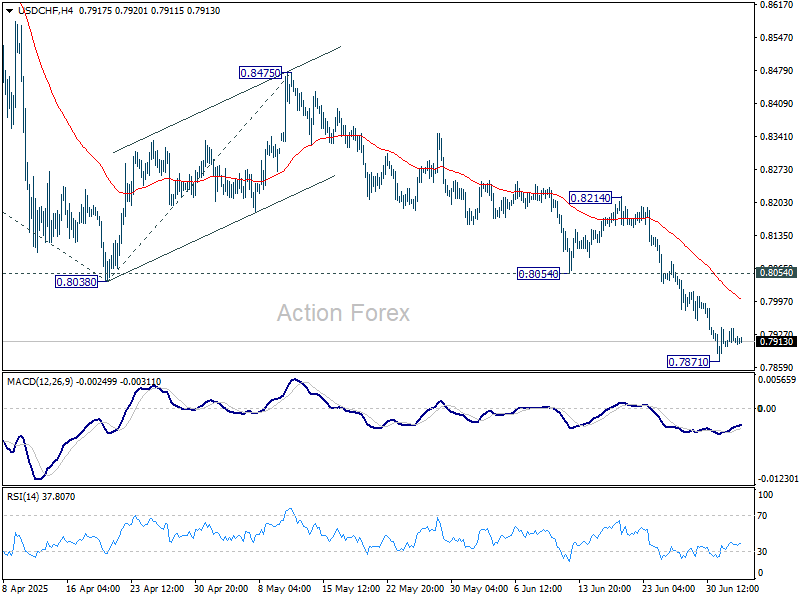This screenshot has width=800, height=600.
Task: Select the RSI(14) 37.8070 indicator label
Action: 41,496
